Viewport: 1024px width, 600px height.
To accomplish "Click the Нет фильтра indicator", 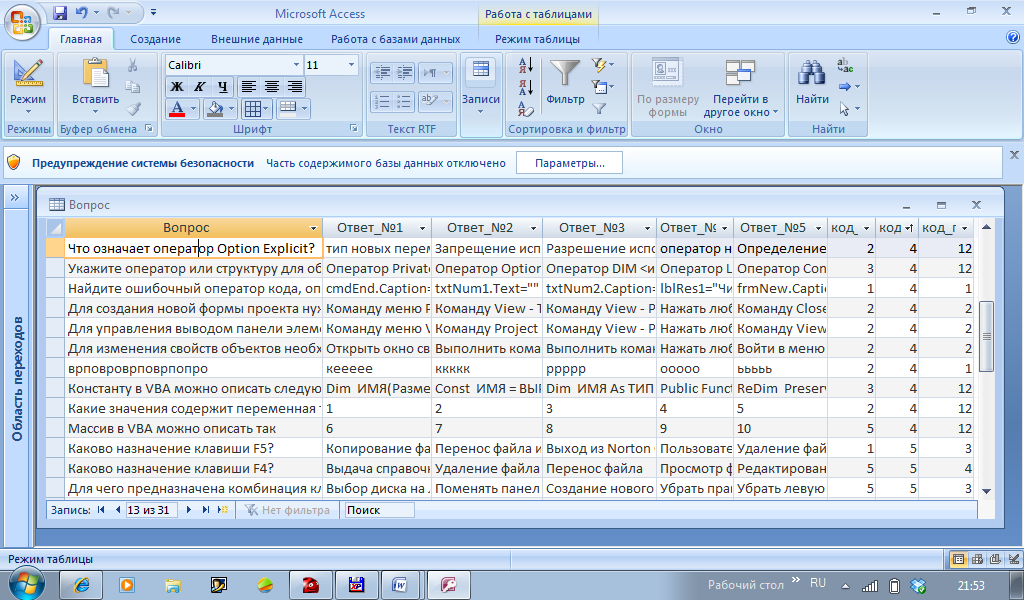I will point(287,510).
